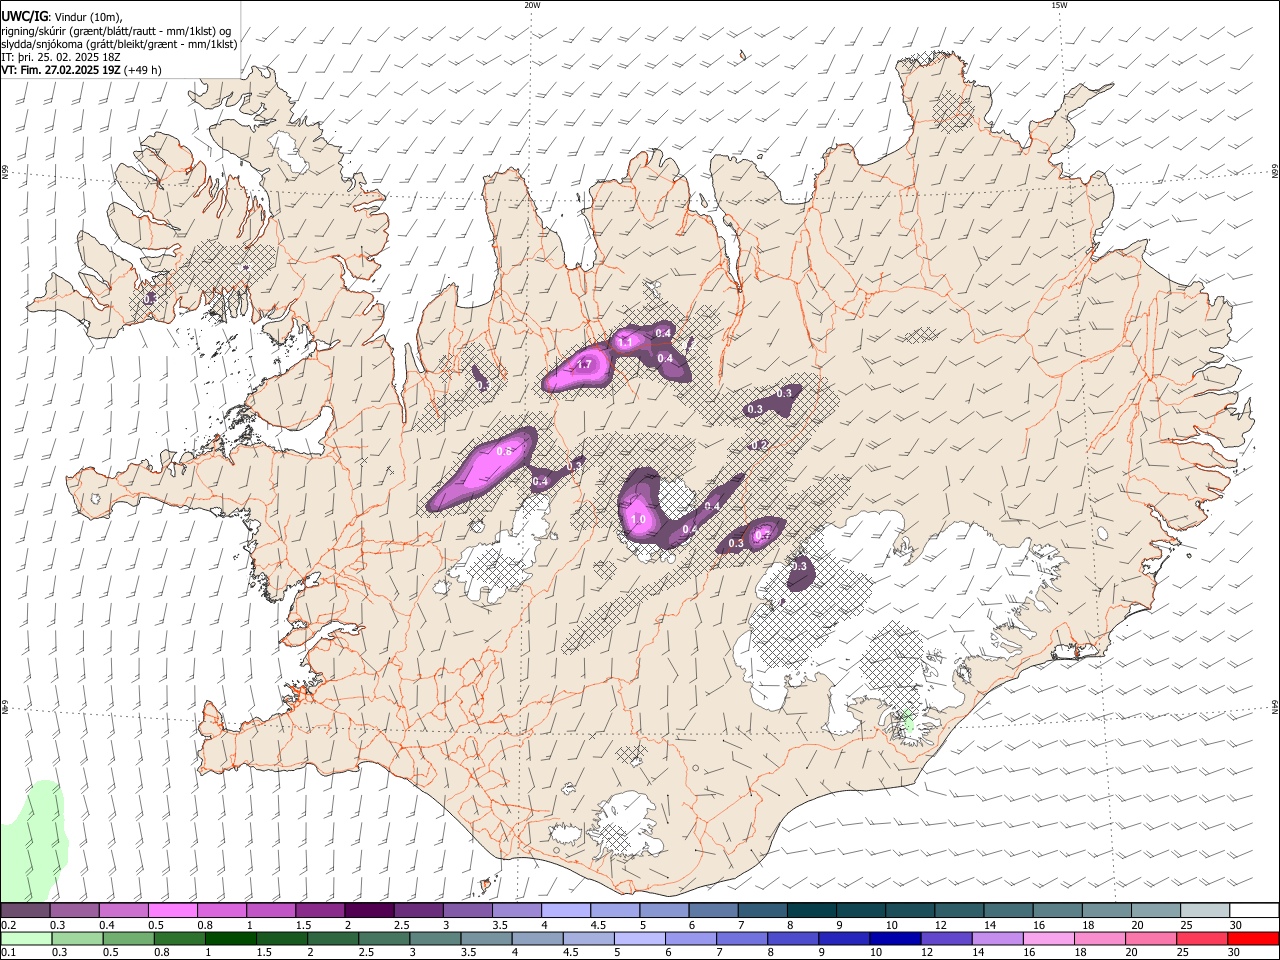
Task: Pick the purple 0.3 snow legend swatch
Action: pos(75,911)
